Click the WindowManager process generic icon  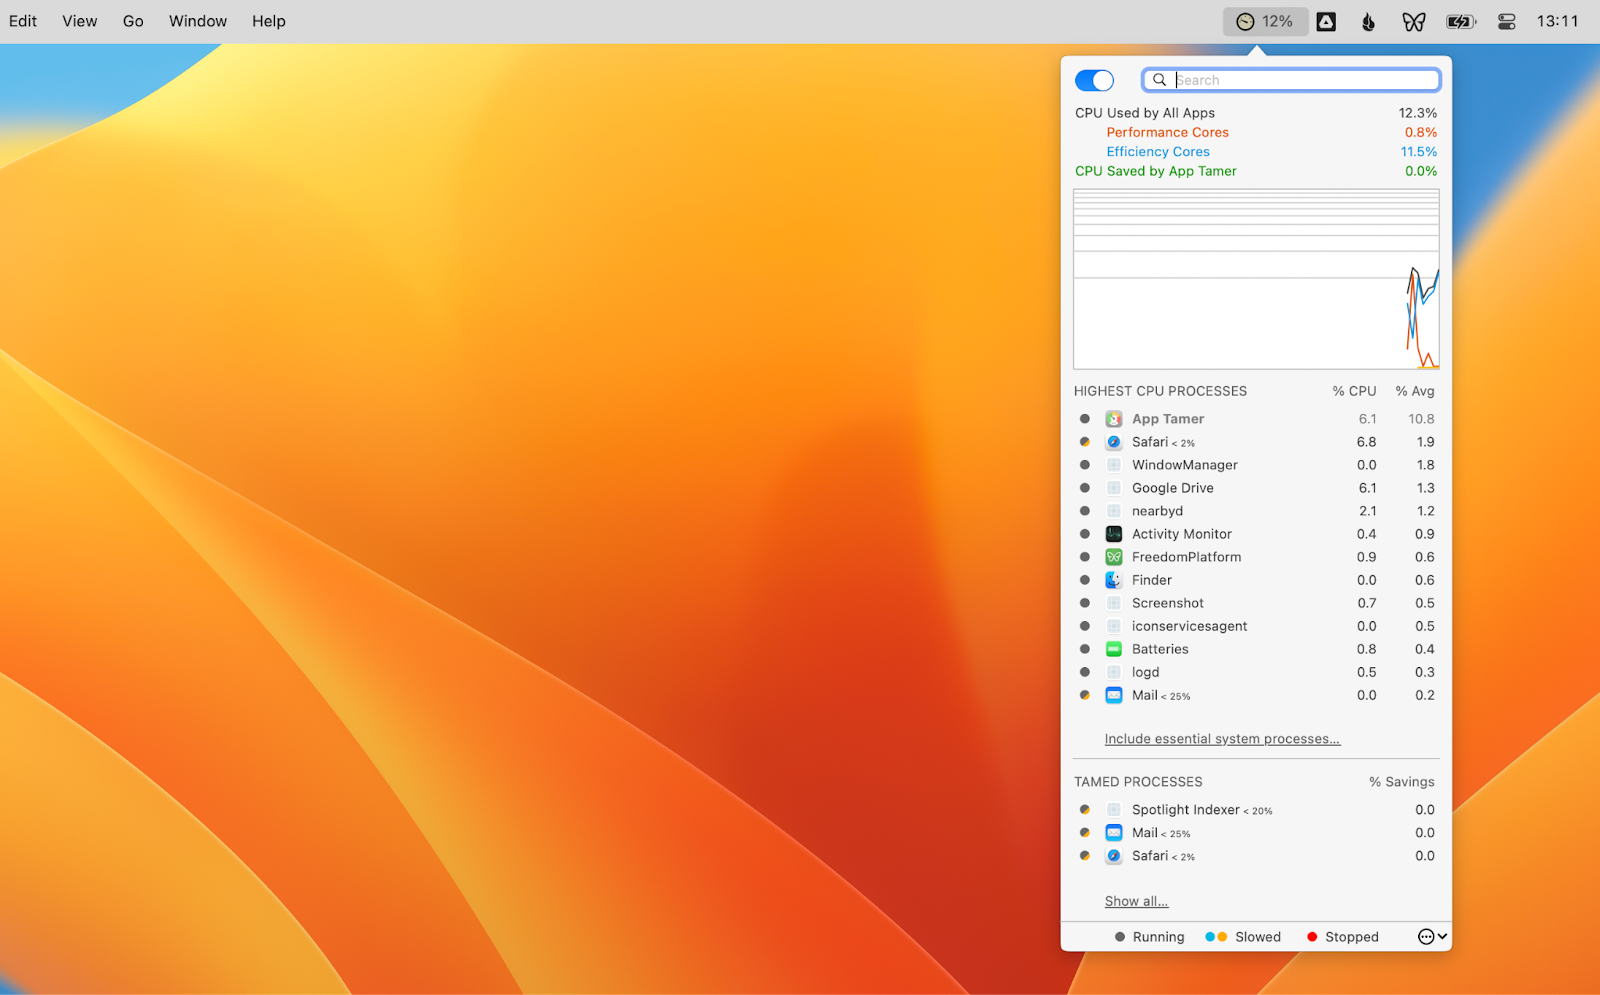tap(1114, 465)
